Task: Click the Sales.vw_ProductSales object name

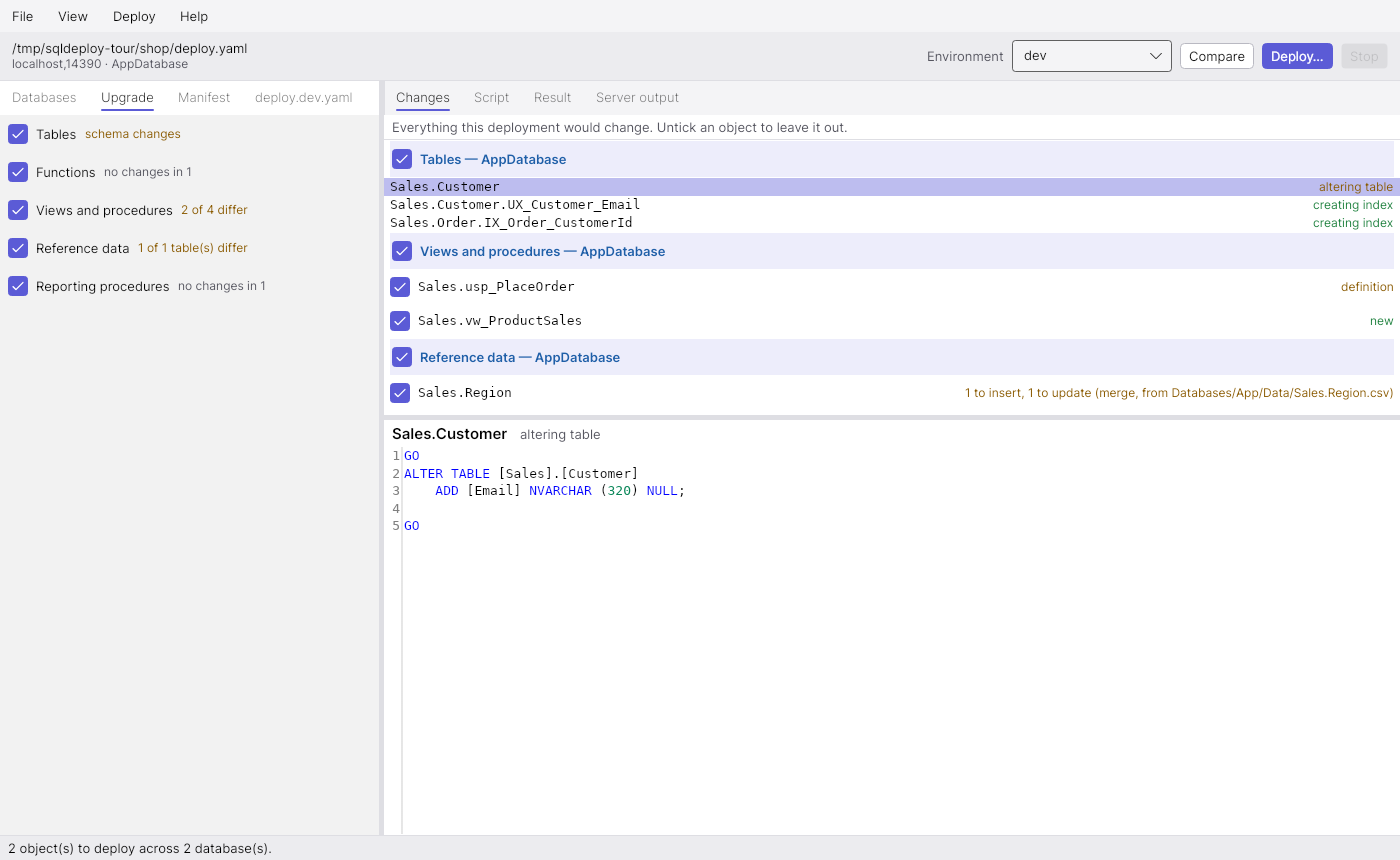Action: tap(500, 321)
